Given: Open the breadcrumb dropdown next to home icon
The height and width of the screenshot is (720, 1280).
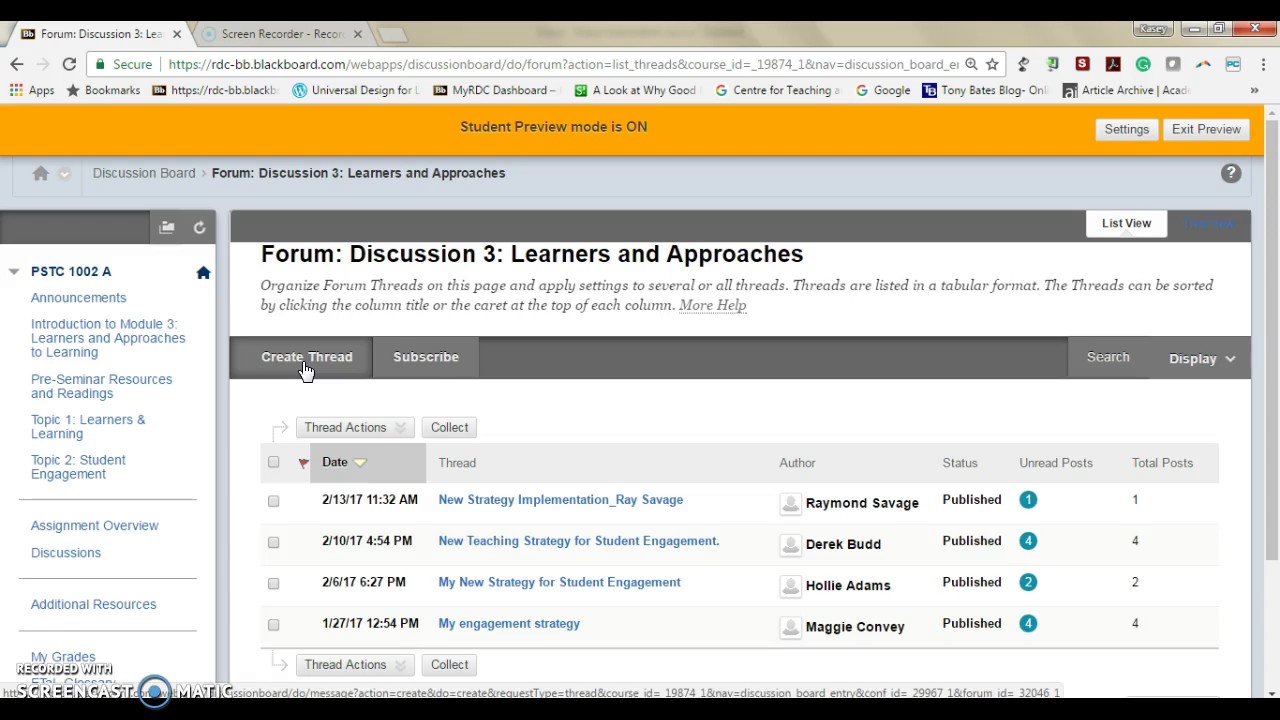Looking at the screenshot, I should [64, 173].
